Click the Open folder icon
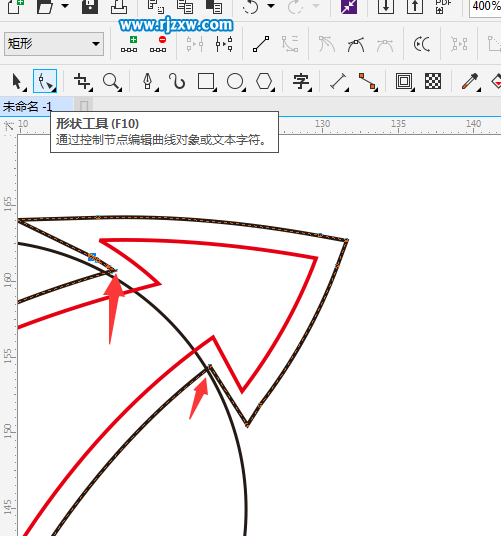 [45, 6]
